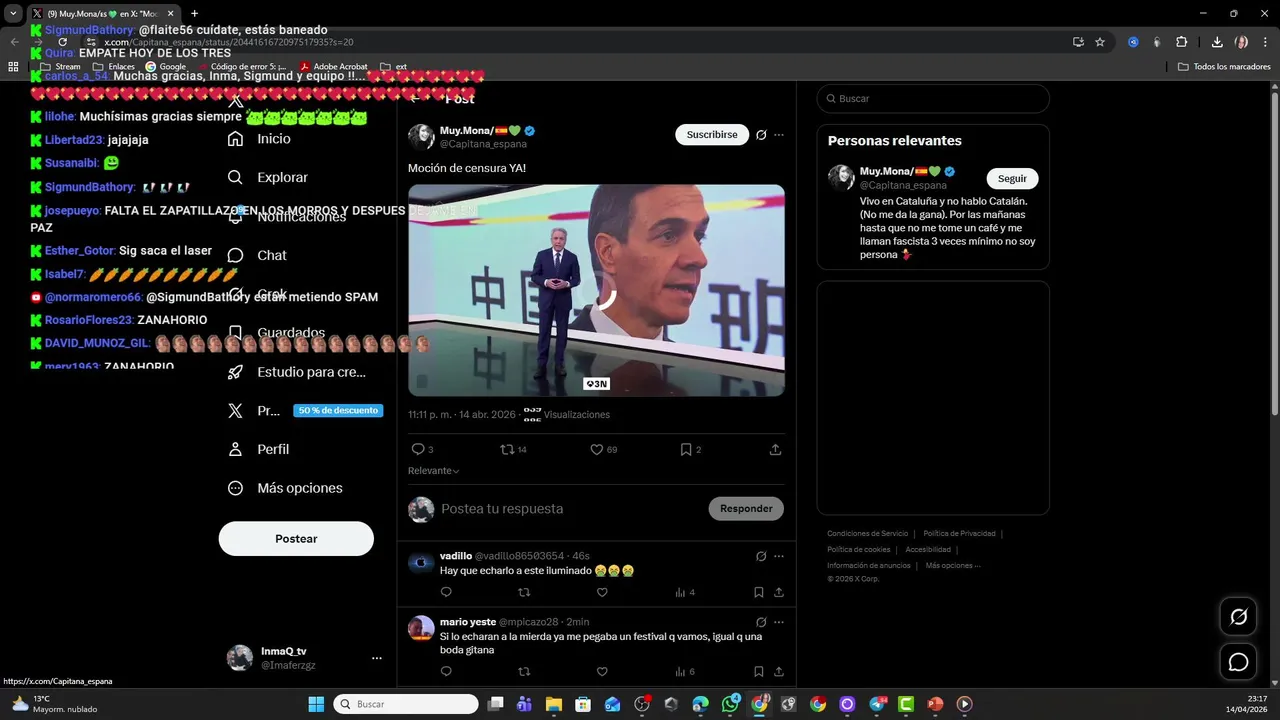Bookmark the post with the bookmark icon showing 2
The height and width of the screenshot is (720, 1280).
point(686,450)
